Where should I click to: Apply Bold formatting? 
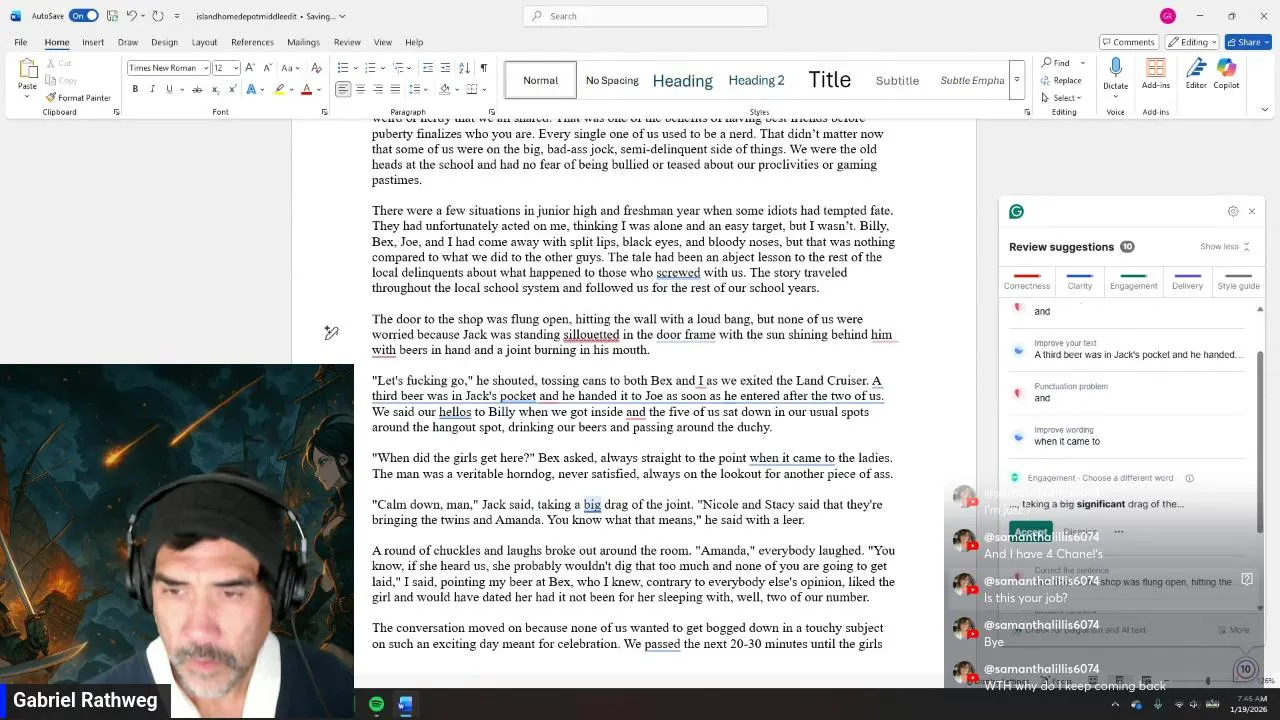(135, 90)
